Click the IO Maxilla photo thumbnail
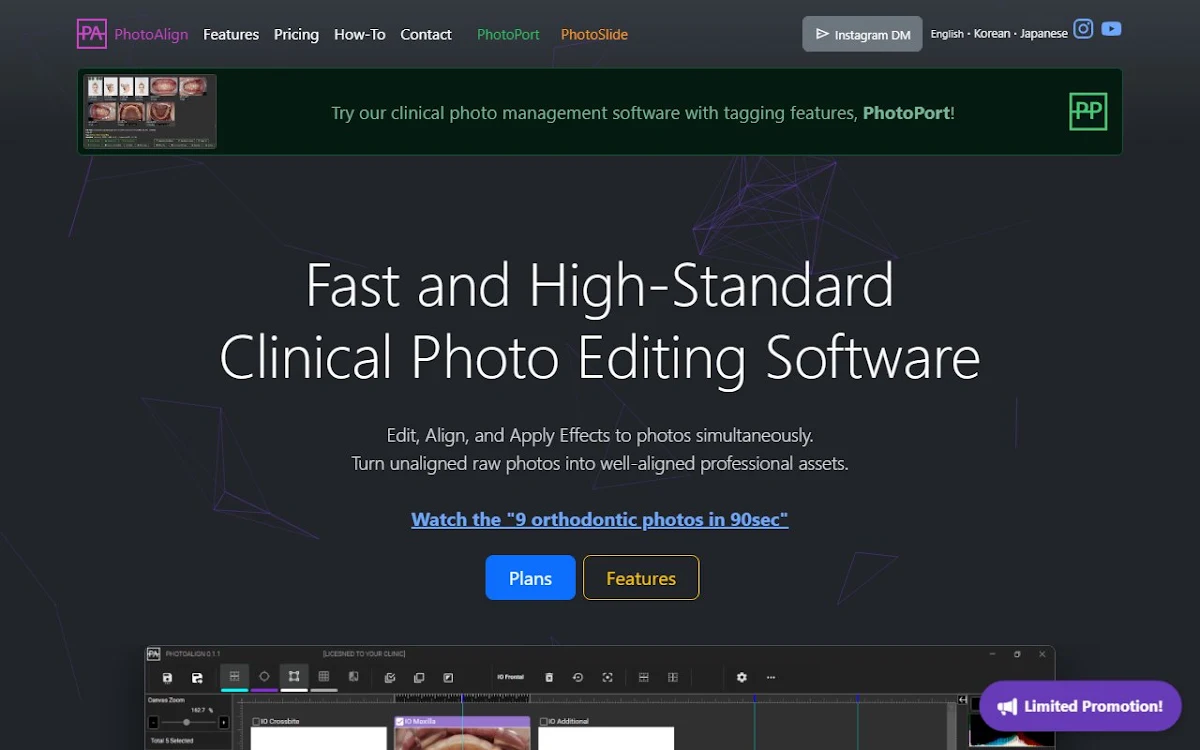Viewport: 1200px width, 750px height. 462,738
